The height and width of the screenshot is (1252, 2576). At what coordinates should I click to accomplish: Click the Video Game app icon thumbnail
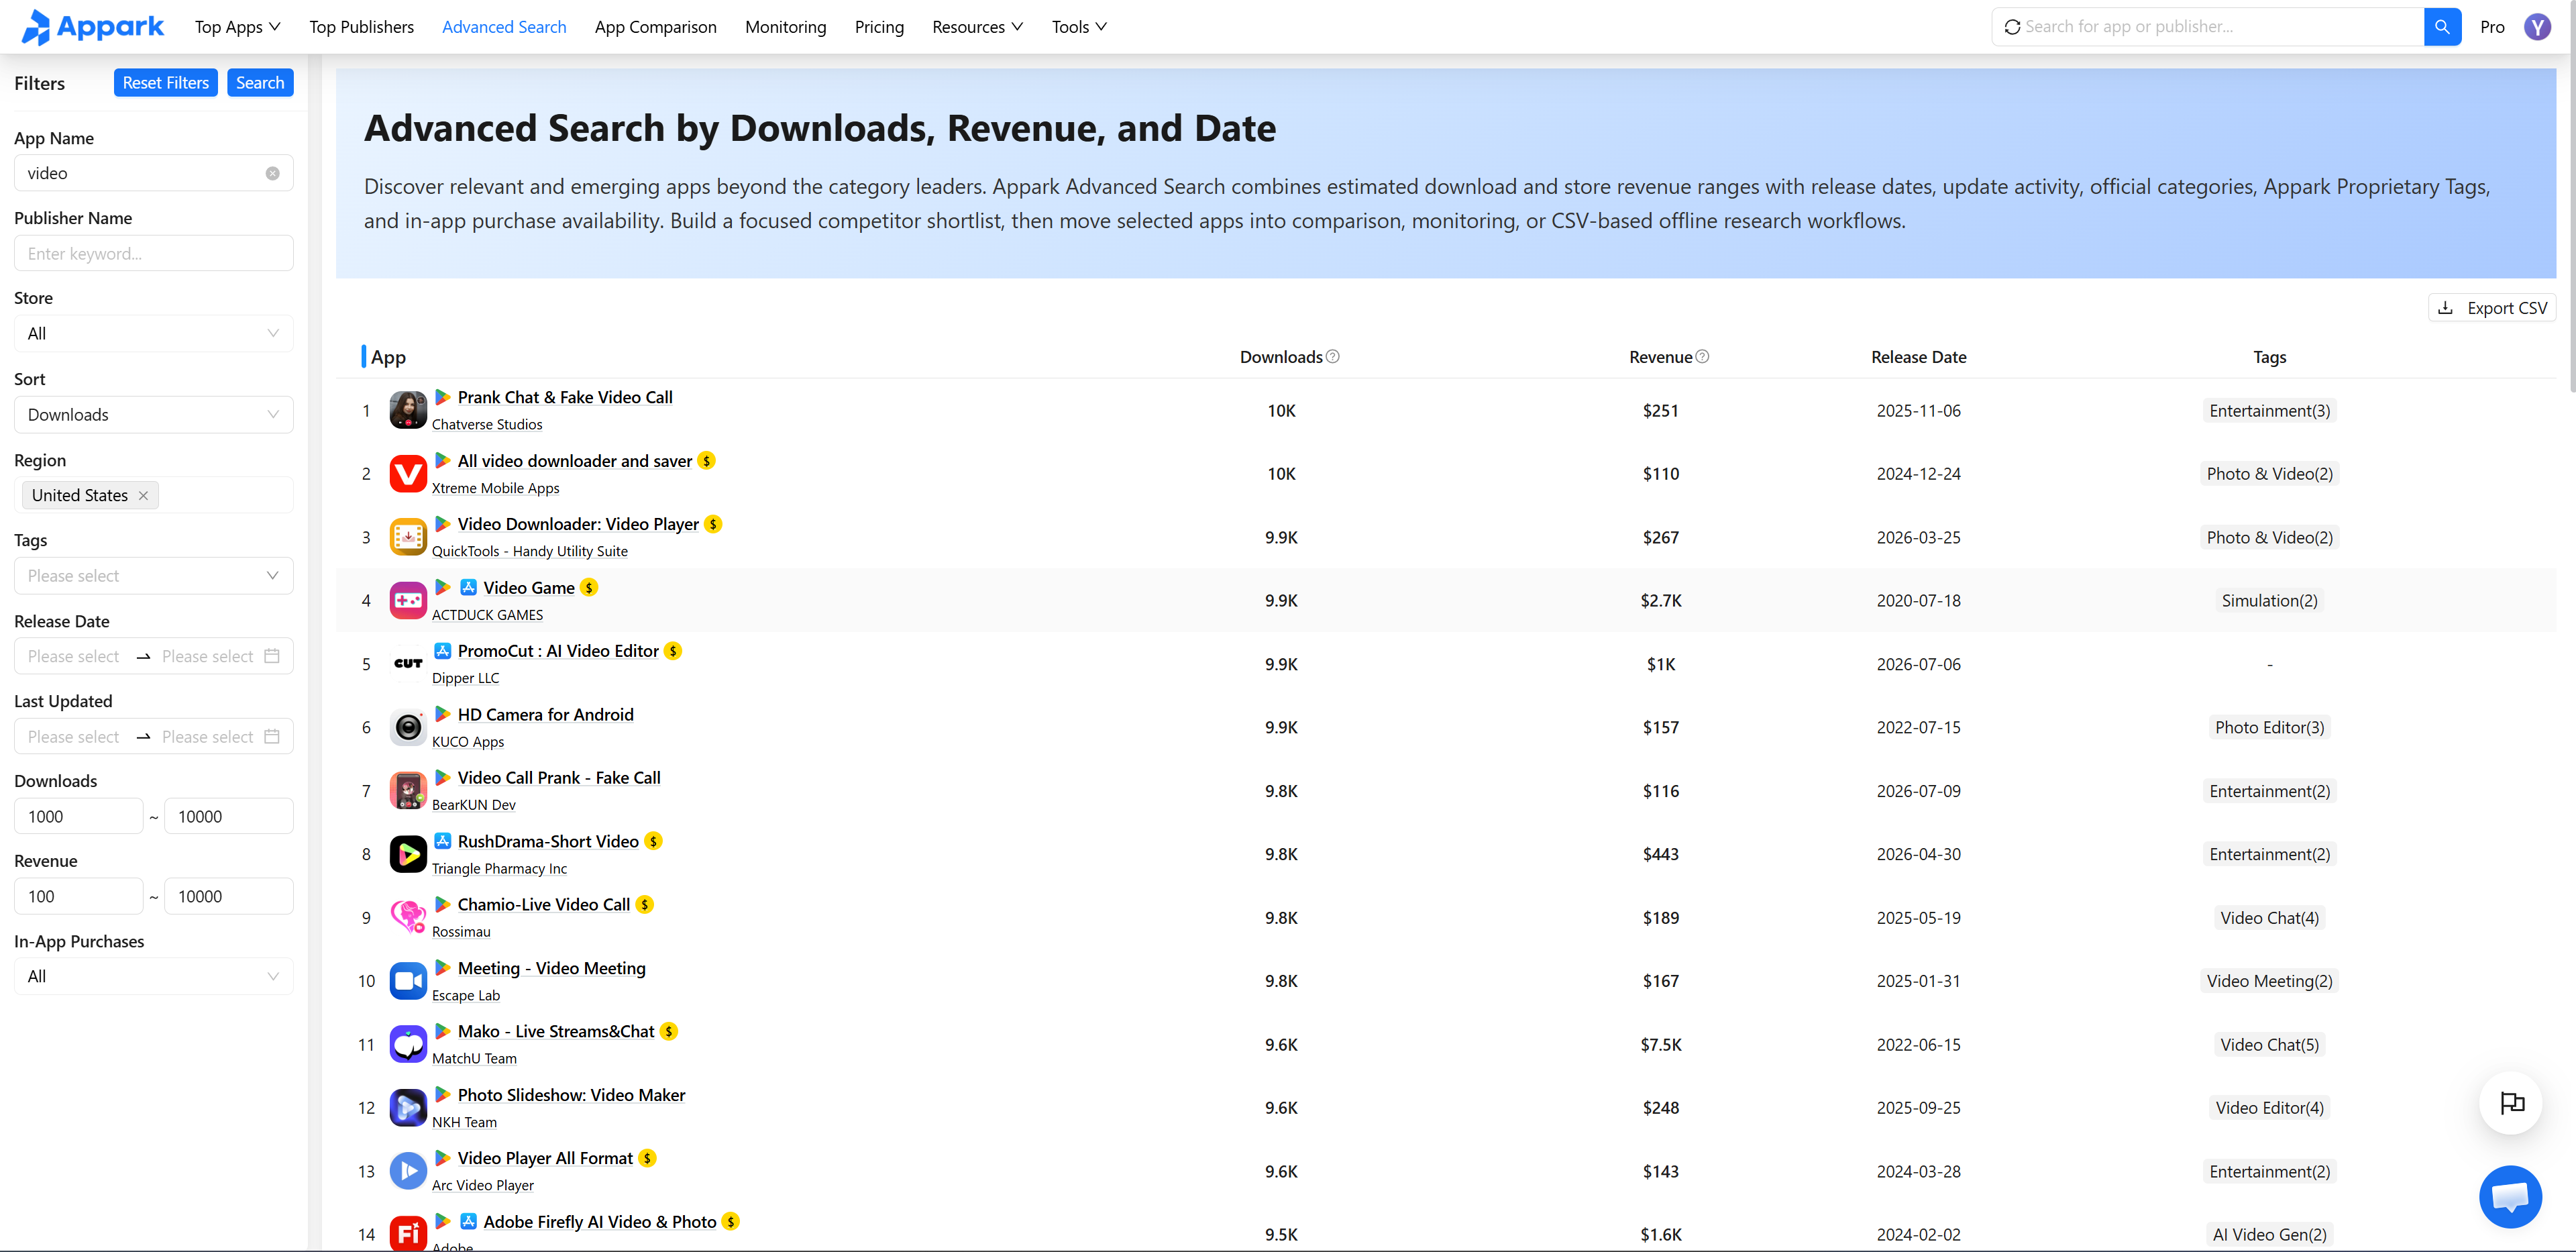[408, 601]
